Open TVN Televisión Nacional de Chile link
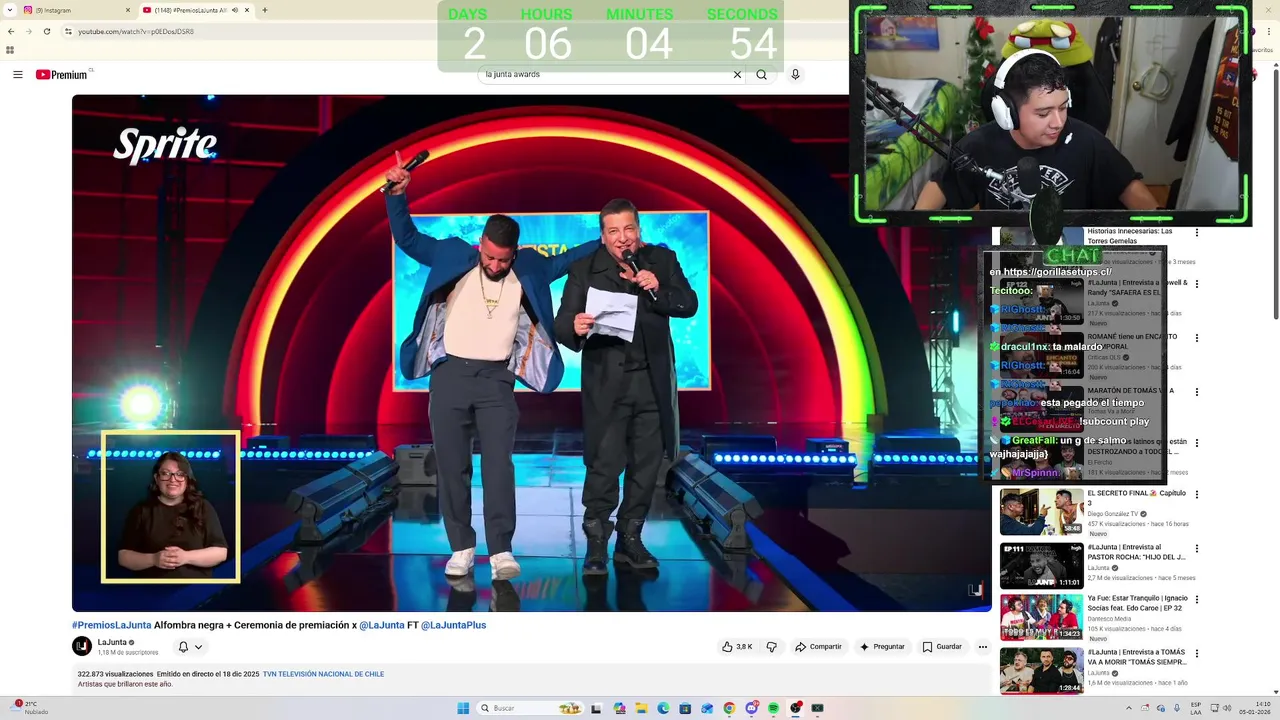 point(323,674)
